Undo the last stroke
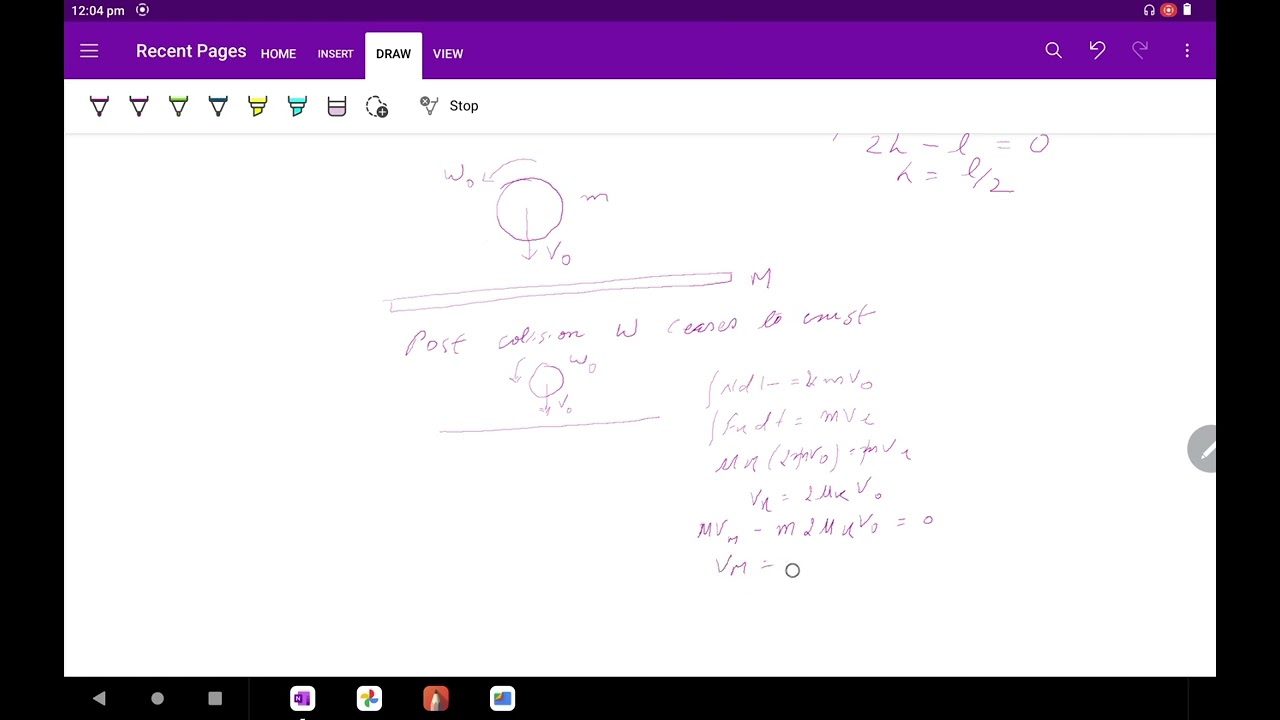Screen dimensions: 1280x720 point(1097,50)
